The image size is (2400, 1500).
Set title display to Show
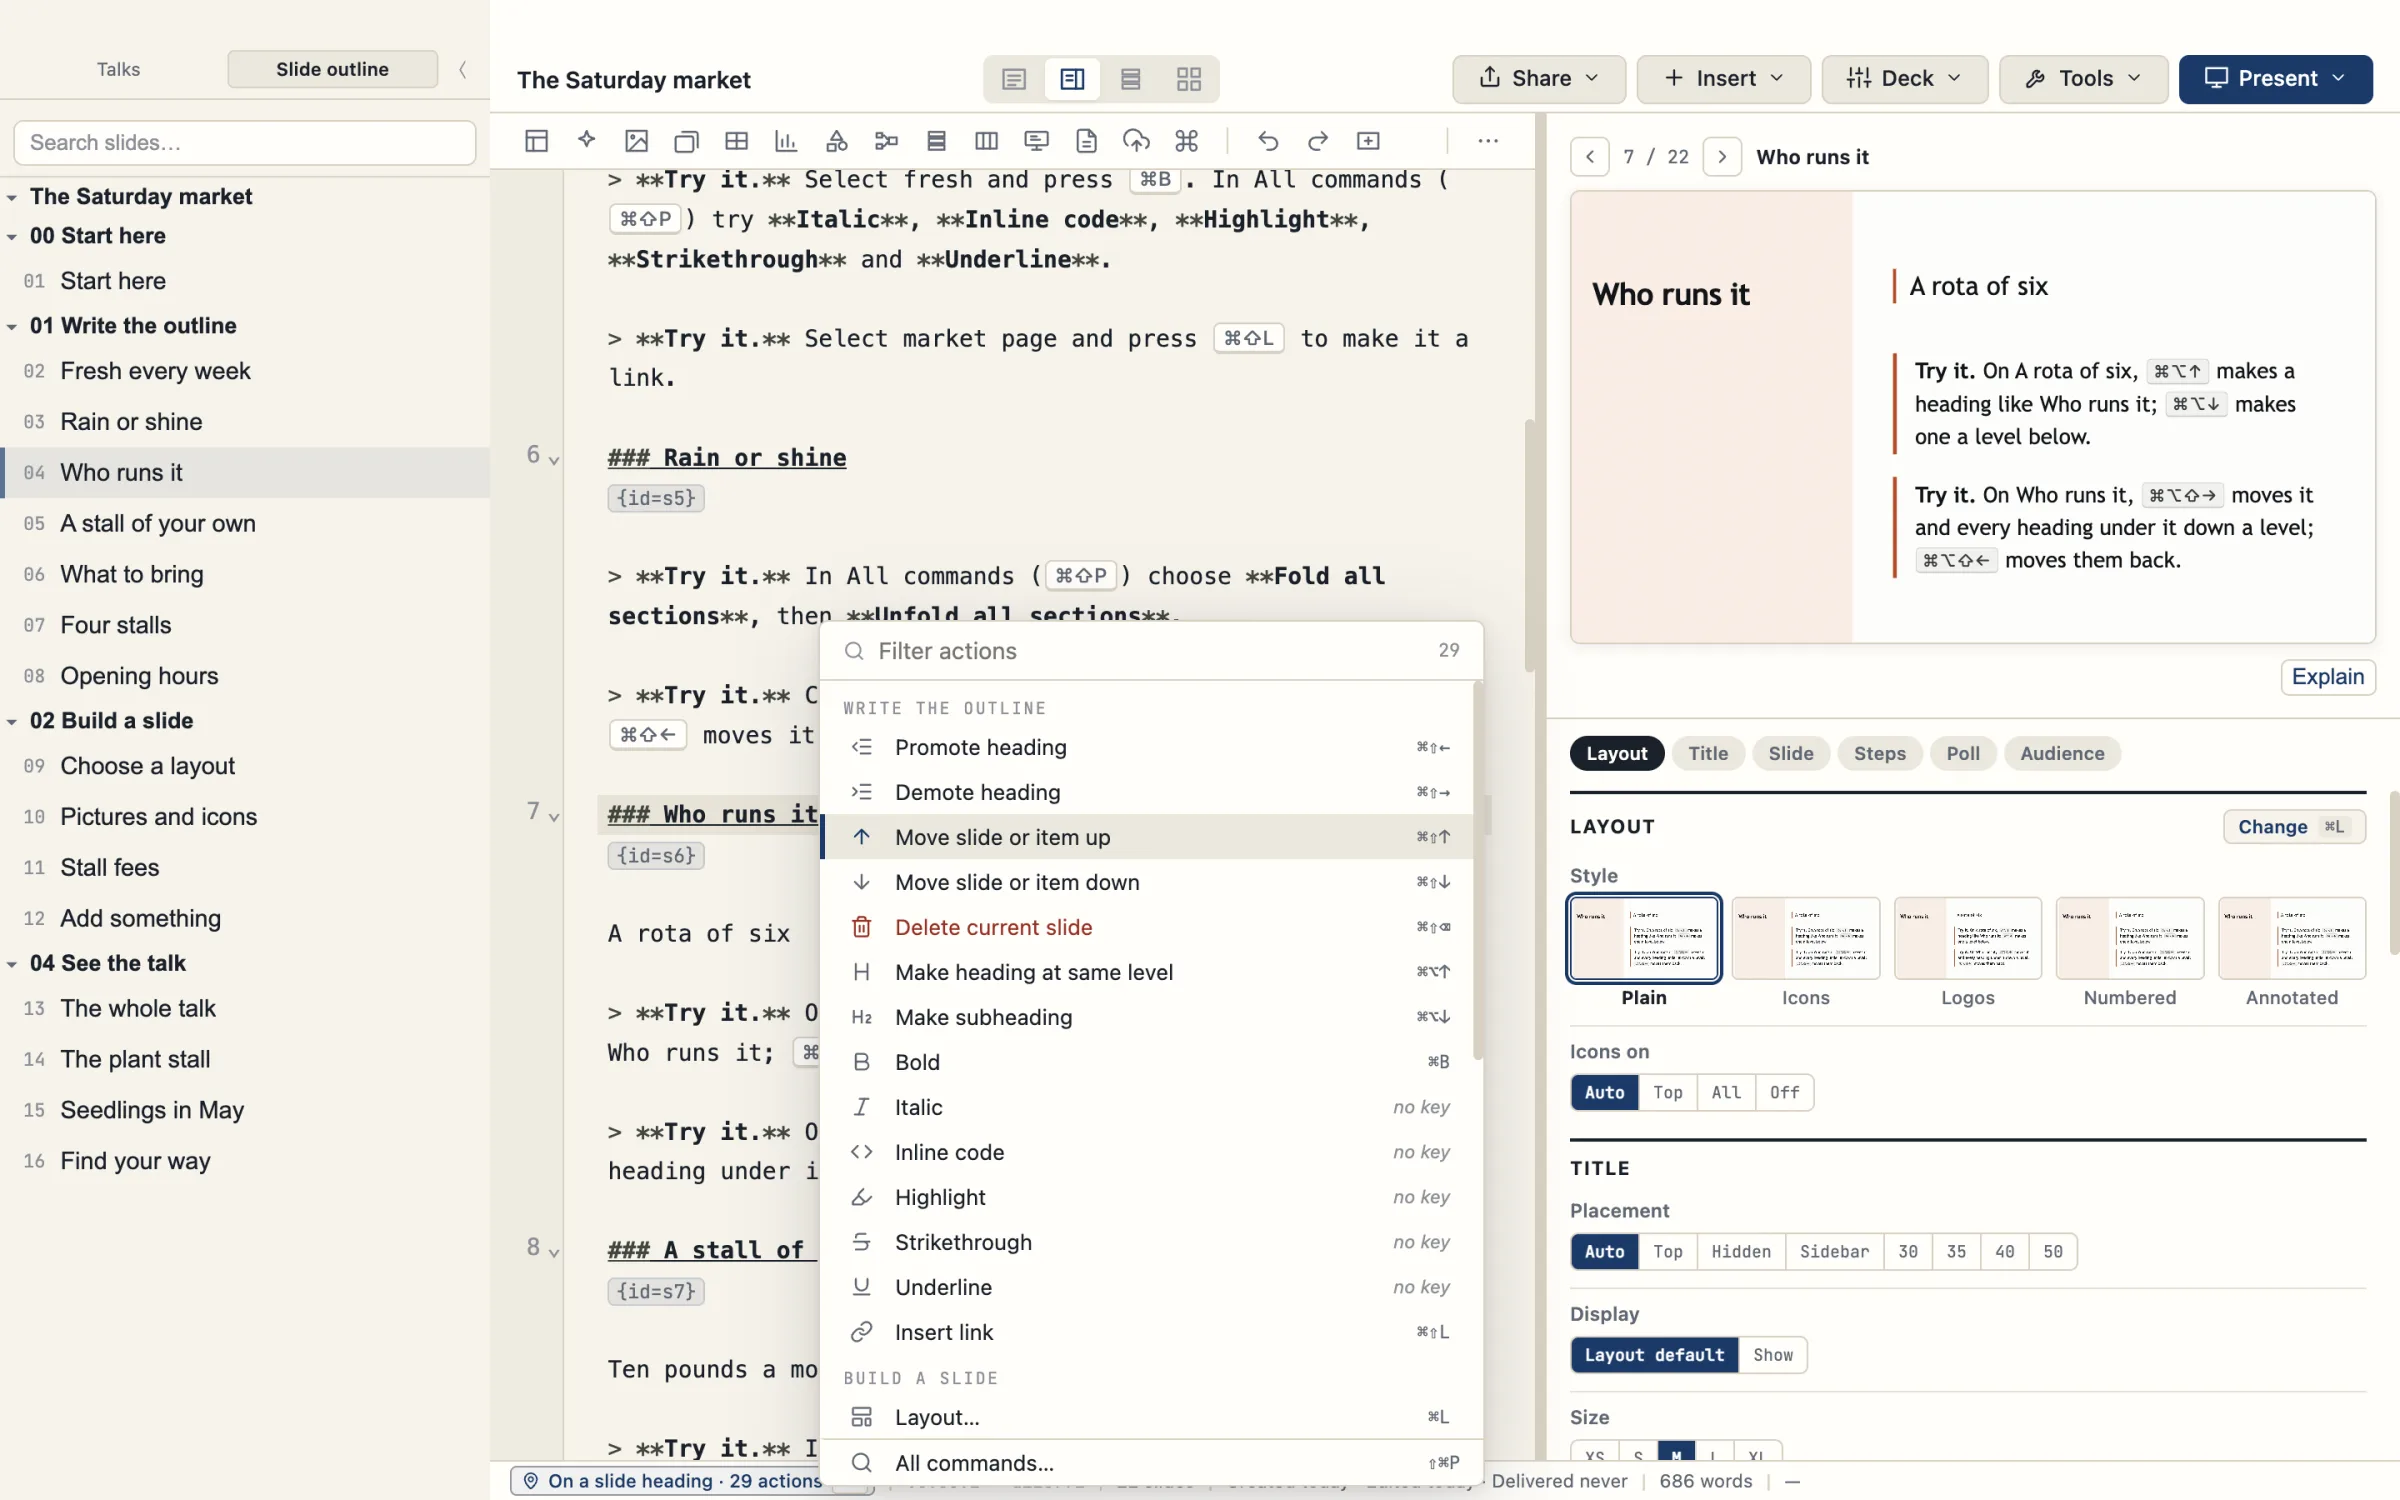[1773, 1355]
